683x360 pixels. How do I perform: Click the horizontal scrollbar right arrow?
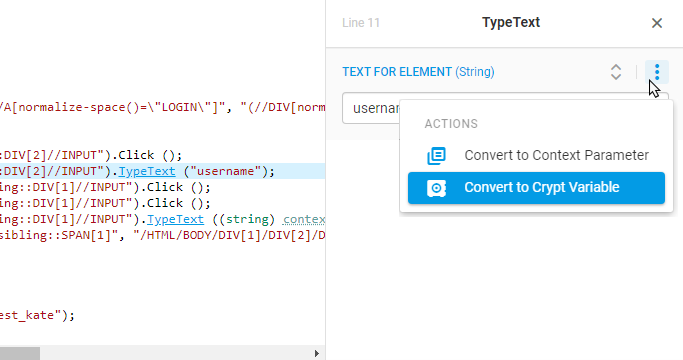317,353
